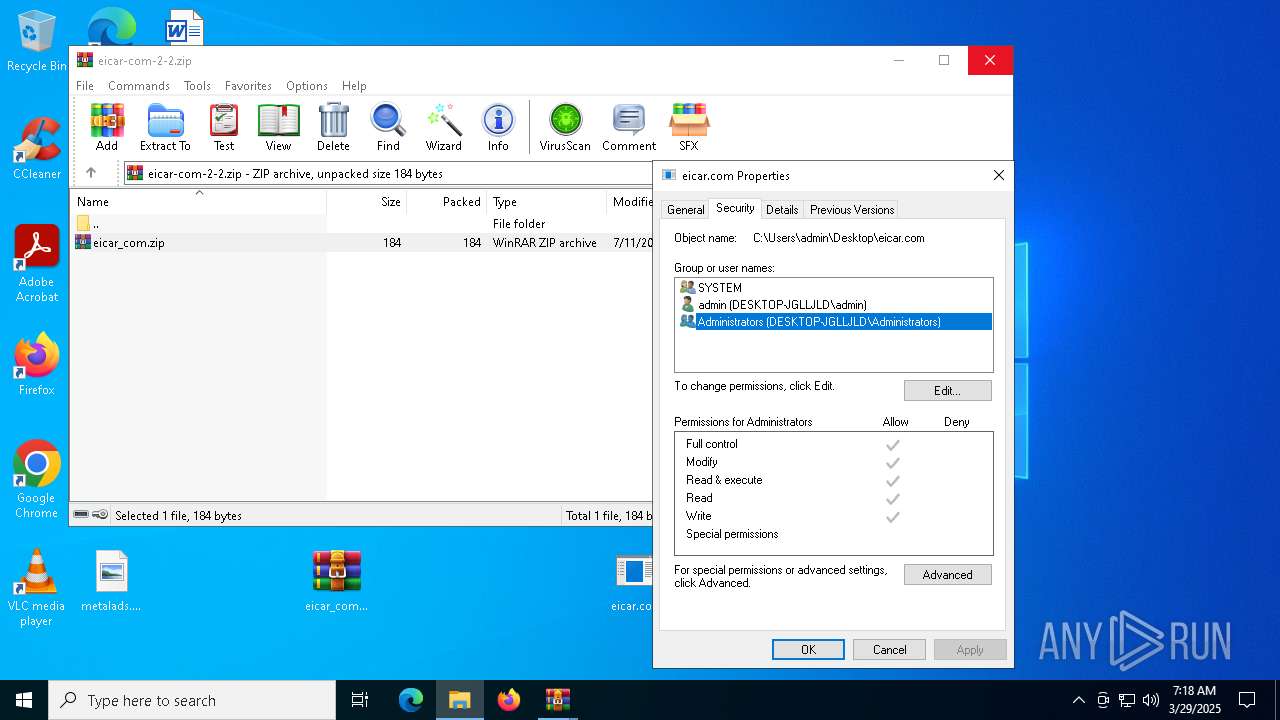Click Microsoft Edge in the taskbar
1280x720 pixels.
[411, 700]
